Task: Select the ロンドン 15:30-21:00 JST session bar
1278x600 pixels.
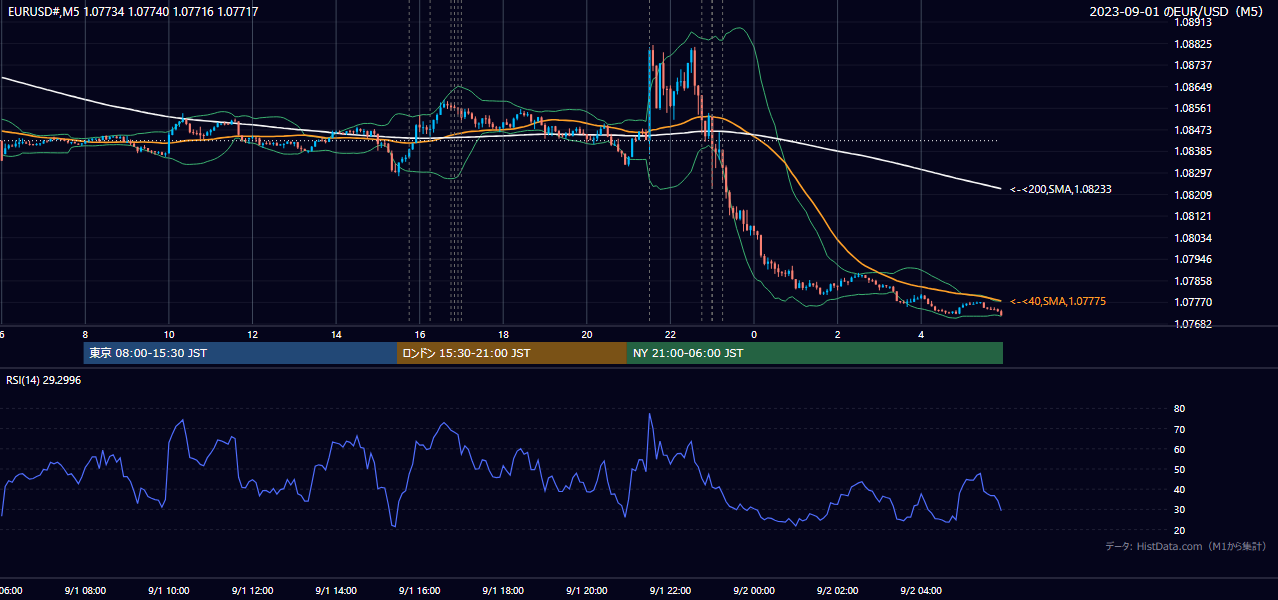Action: pyautogui.click(x=512, y=353)
